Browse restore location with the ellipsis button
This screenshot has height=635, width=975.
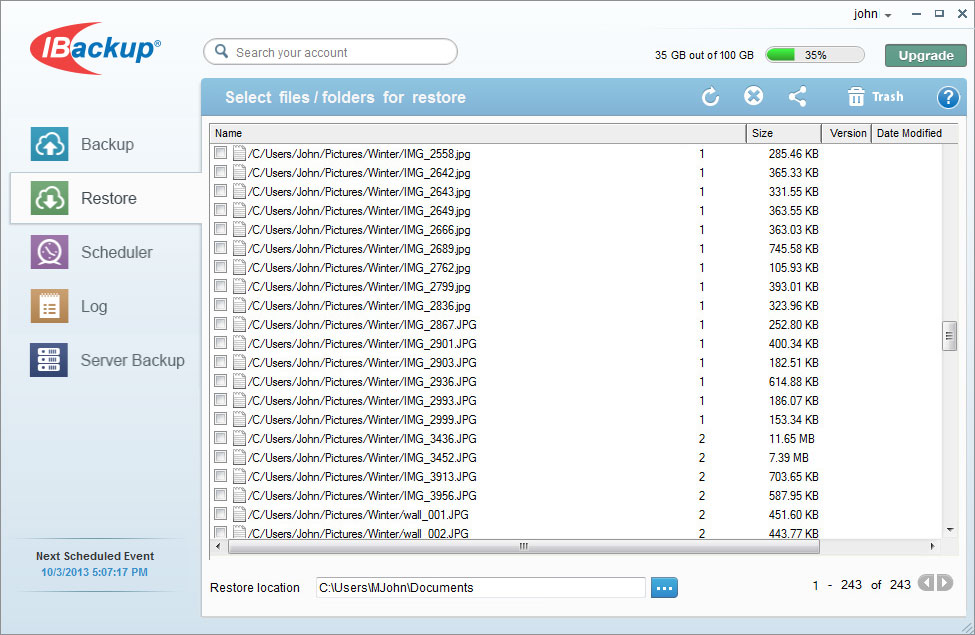pos(664,587)
